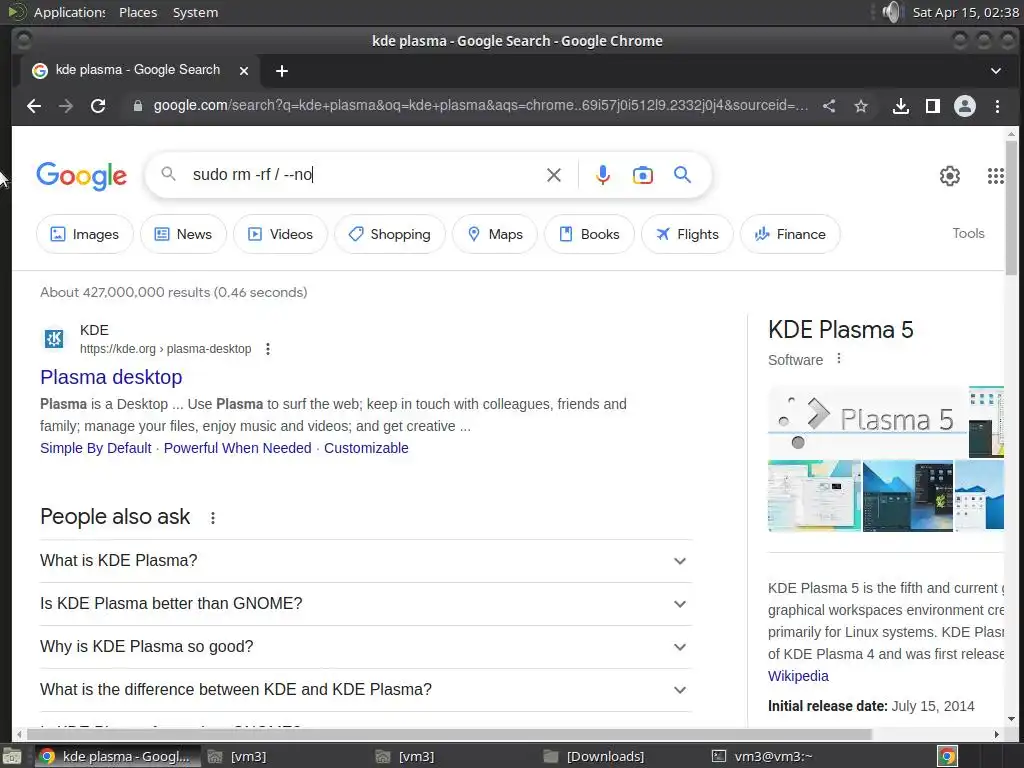The image size is (1024, 768).
Task: Open People also ask options menu
Action: coord(212,518)
